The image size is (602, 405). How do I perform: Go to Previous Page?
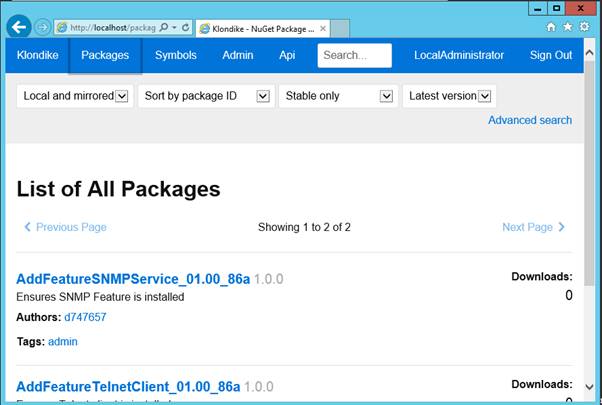[65, 227]
